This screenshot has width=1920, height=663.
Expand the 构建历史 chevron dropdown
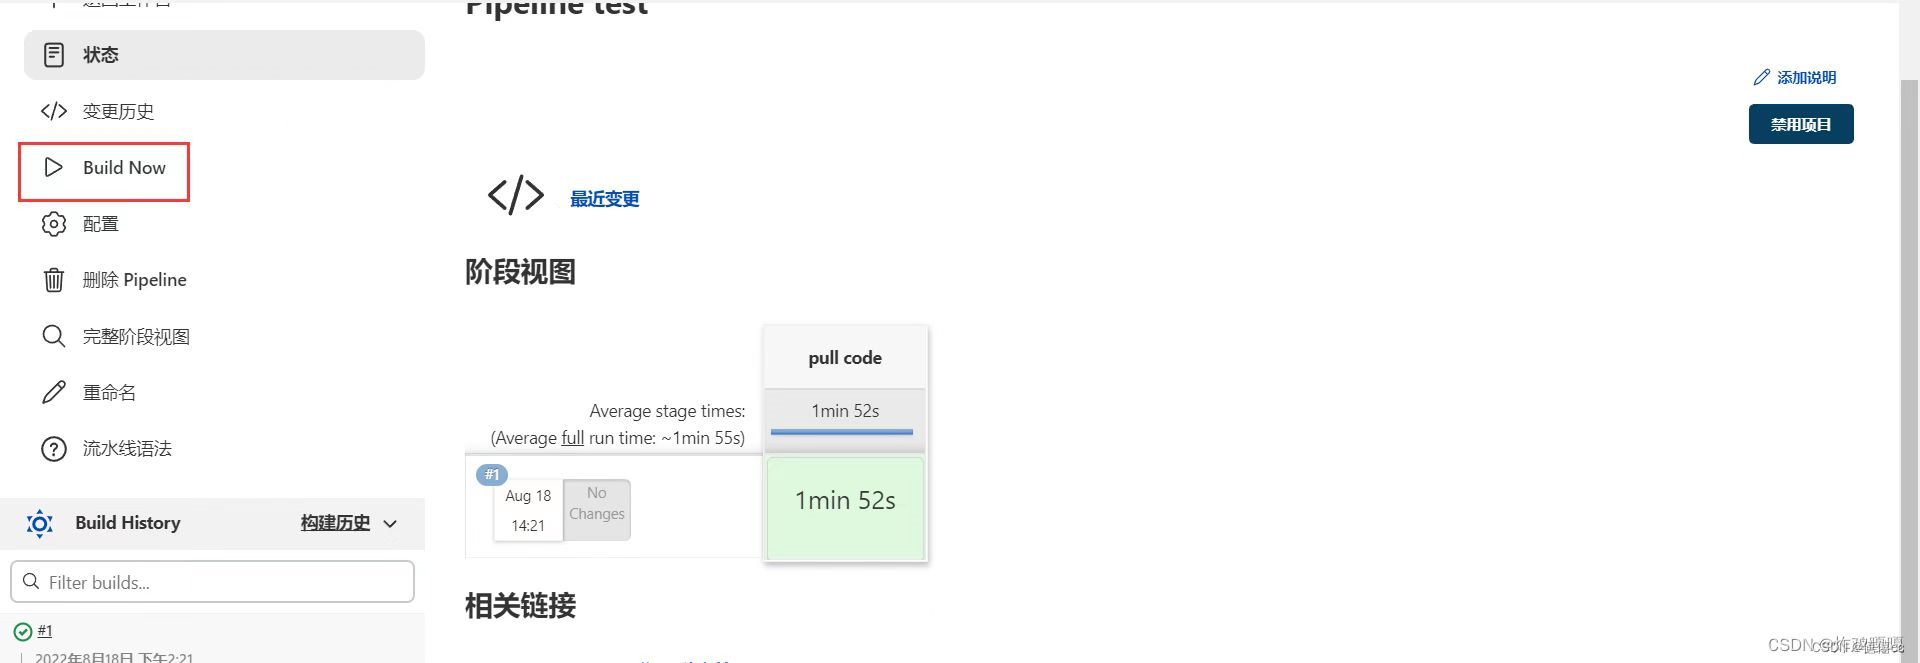tap(390, 523)
